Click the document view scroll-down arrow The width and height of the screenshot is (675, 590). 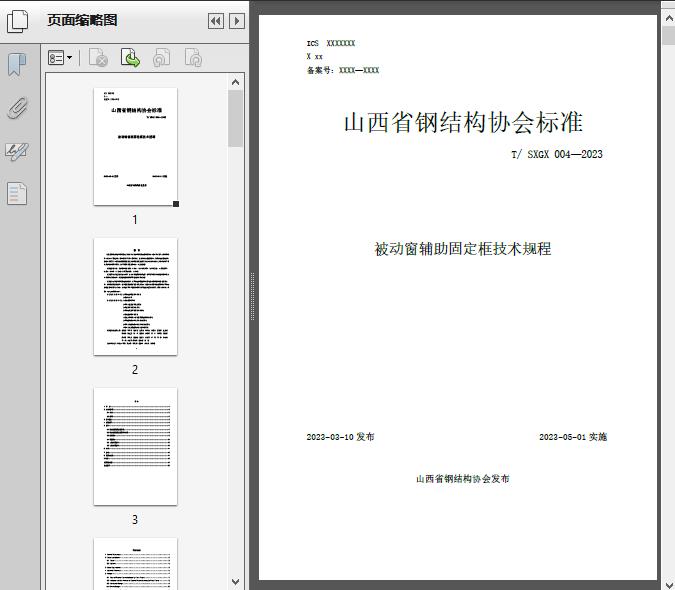(x=669, y=584)
